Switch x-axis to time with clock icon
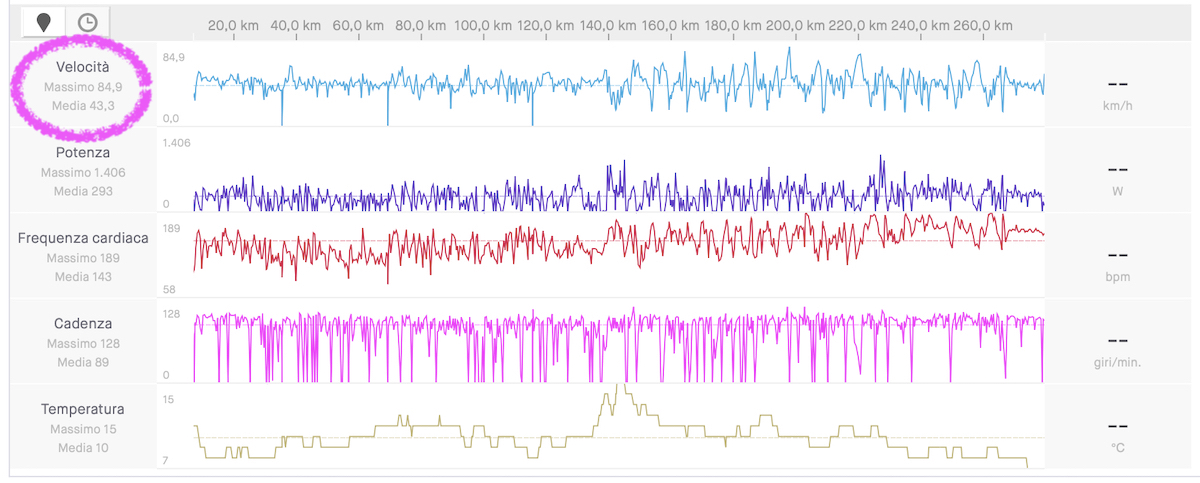The height and width of the screenshot is (483, 1200). (x=89, y=22)
